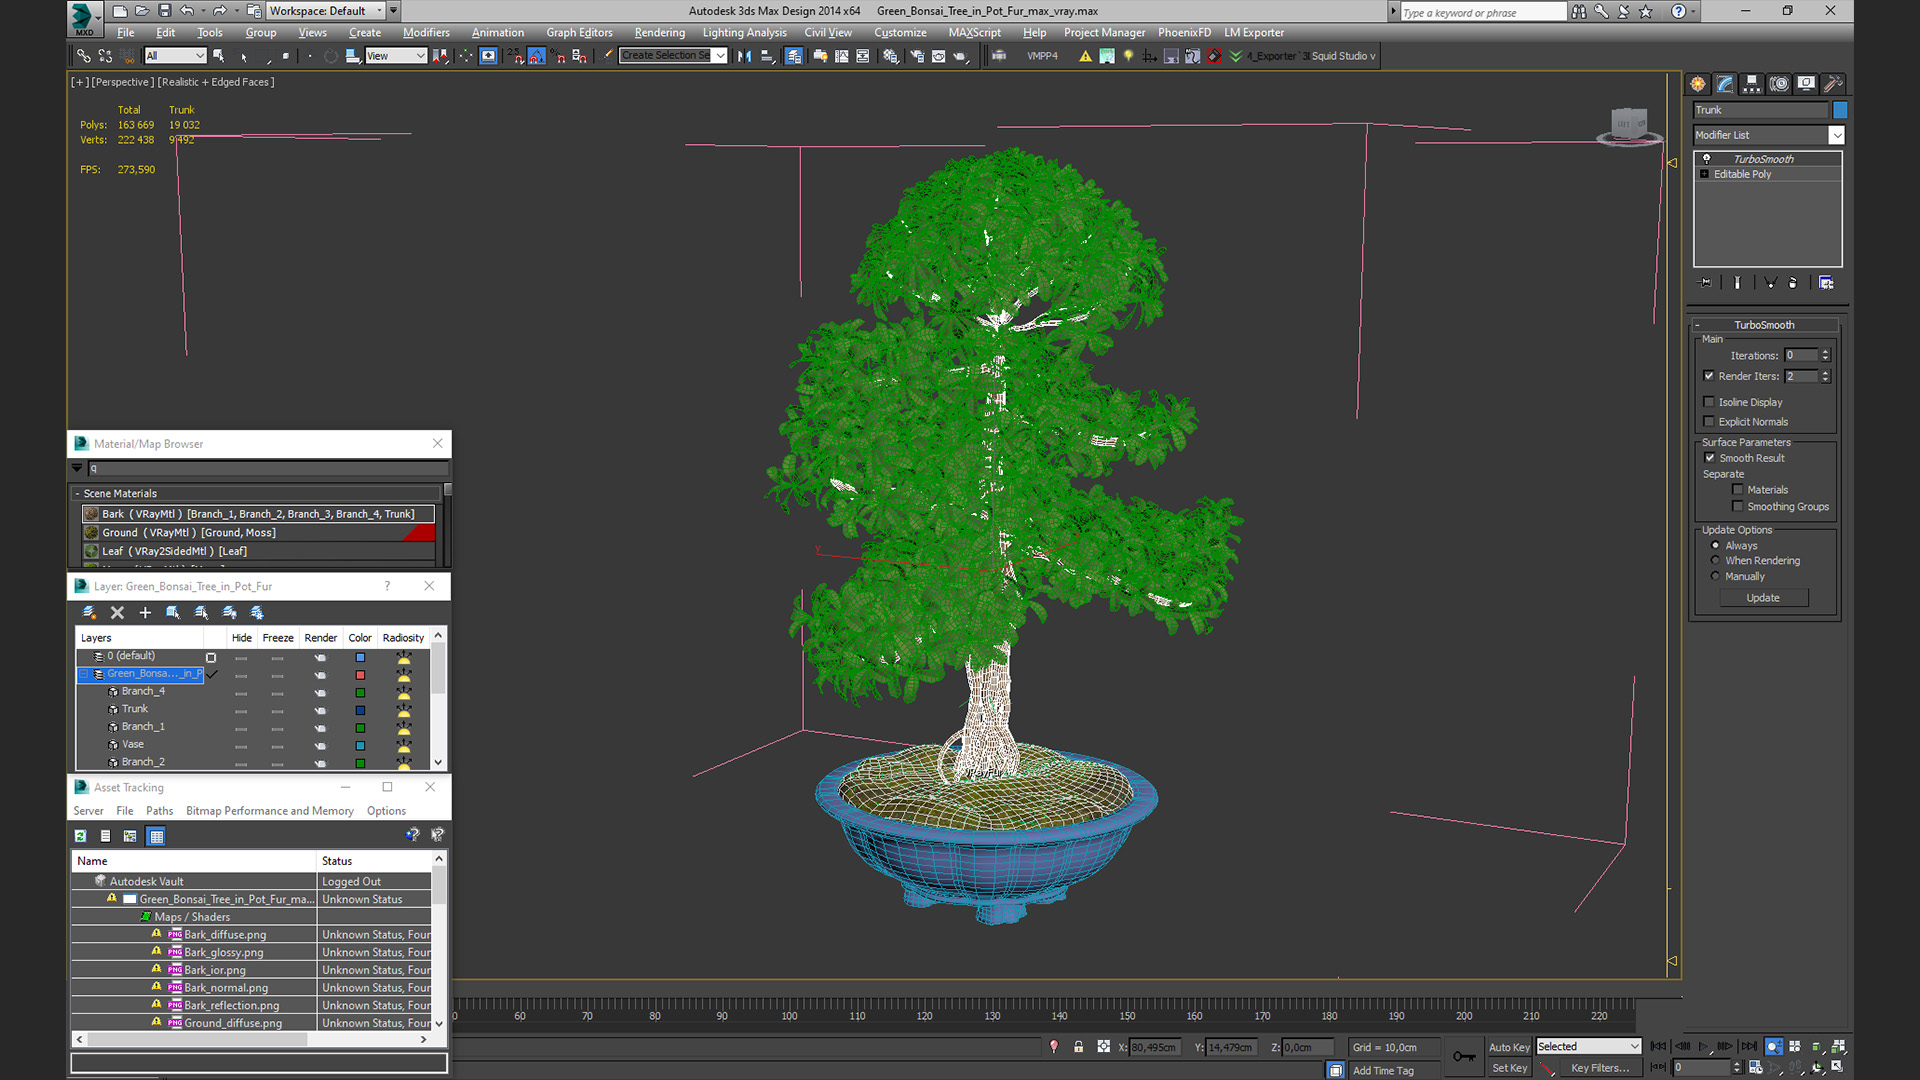
Task: Click the Configure Modifier Sets icon
Action: point(1826,283)
